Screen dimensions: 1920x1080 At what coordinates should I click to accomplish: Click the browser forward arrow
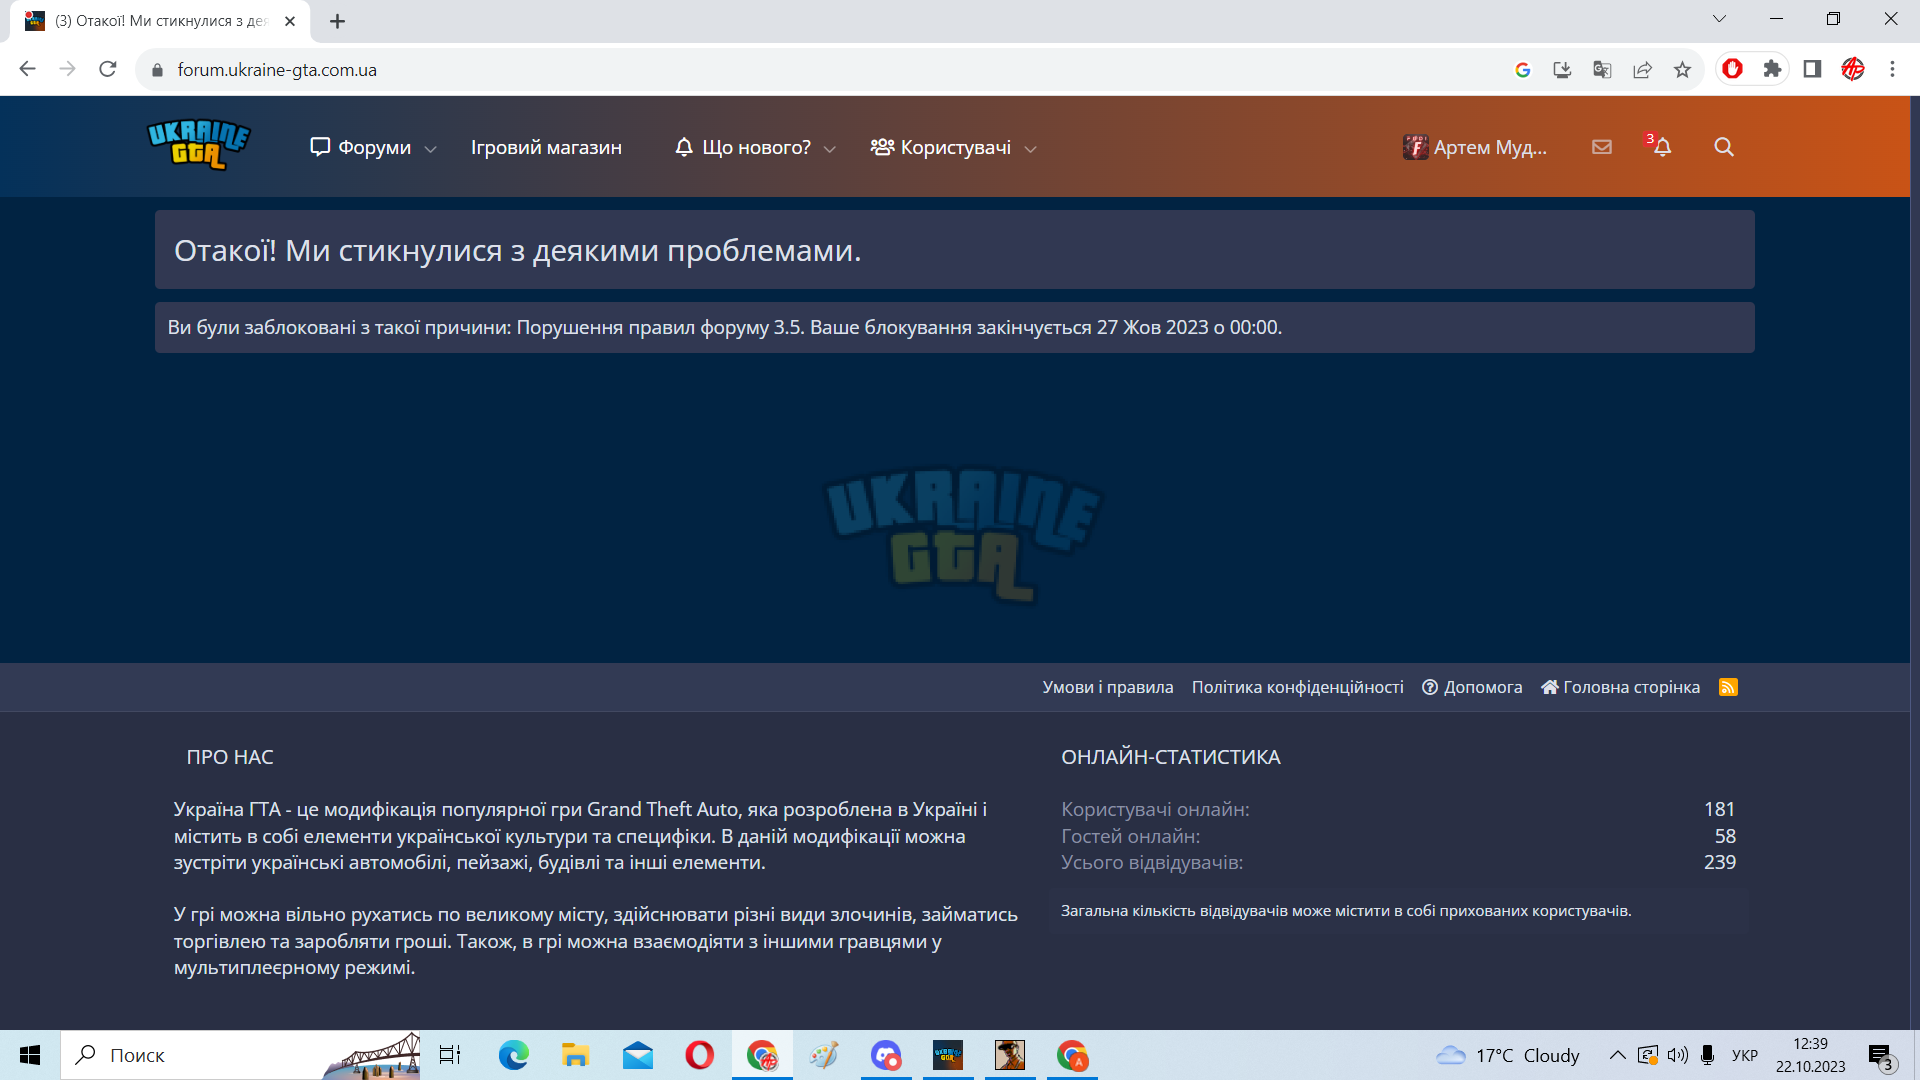(68, 69)
